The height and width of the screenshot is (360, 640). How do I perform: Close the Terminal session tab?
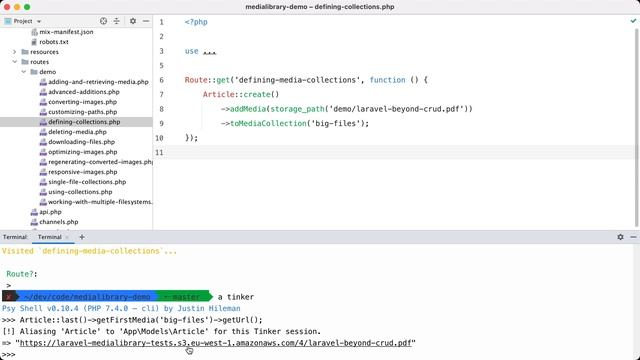point(67,237)
